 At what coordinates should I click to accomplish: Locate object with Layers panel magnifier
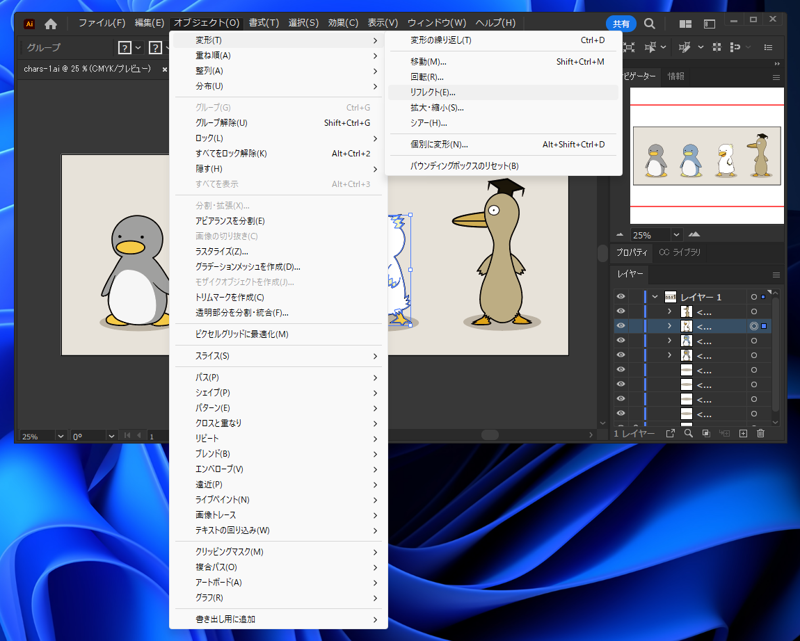(x=688, y=433)
